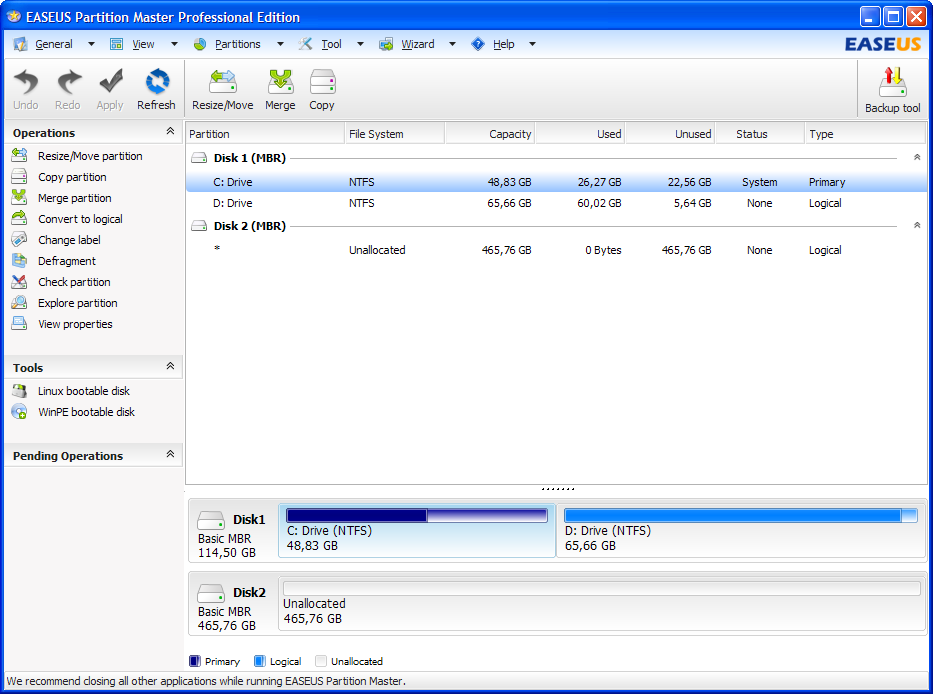Click Check partition in Operations
Image resolution: width=933 pixels, height=694 pixels.
(74, 282)
